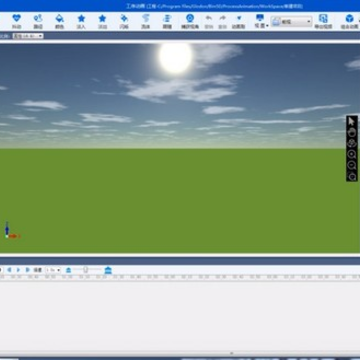Capture the current camera viewpoint
The width and height of the screenshot is (360, 360).
[190, 21]
